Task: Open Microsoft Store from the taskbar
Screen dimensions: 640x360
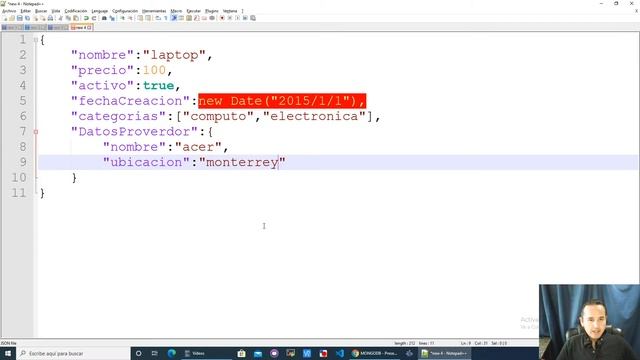Action: click(241, 353)
